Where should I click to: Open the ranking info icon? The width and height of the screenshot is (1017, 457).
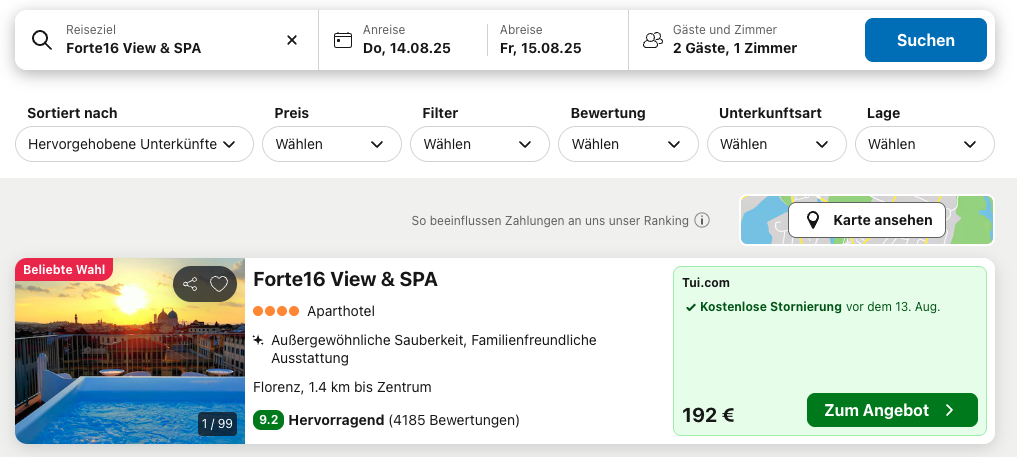pyautogui.click(x=702, y=220)
